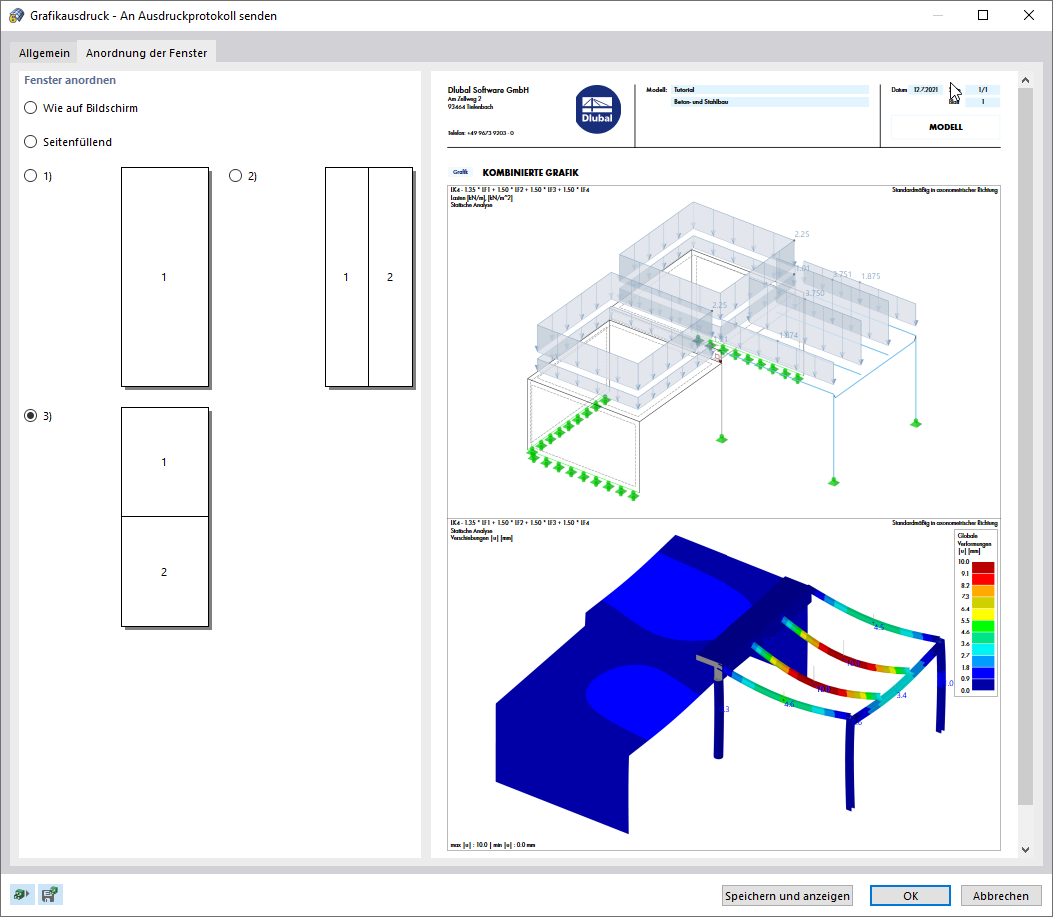Viewport: 1053px width, 917px height.
Task: Click the upper load model graphic in the preview
Action: tap(724, 351)
